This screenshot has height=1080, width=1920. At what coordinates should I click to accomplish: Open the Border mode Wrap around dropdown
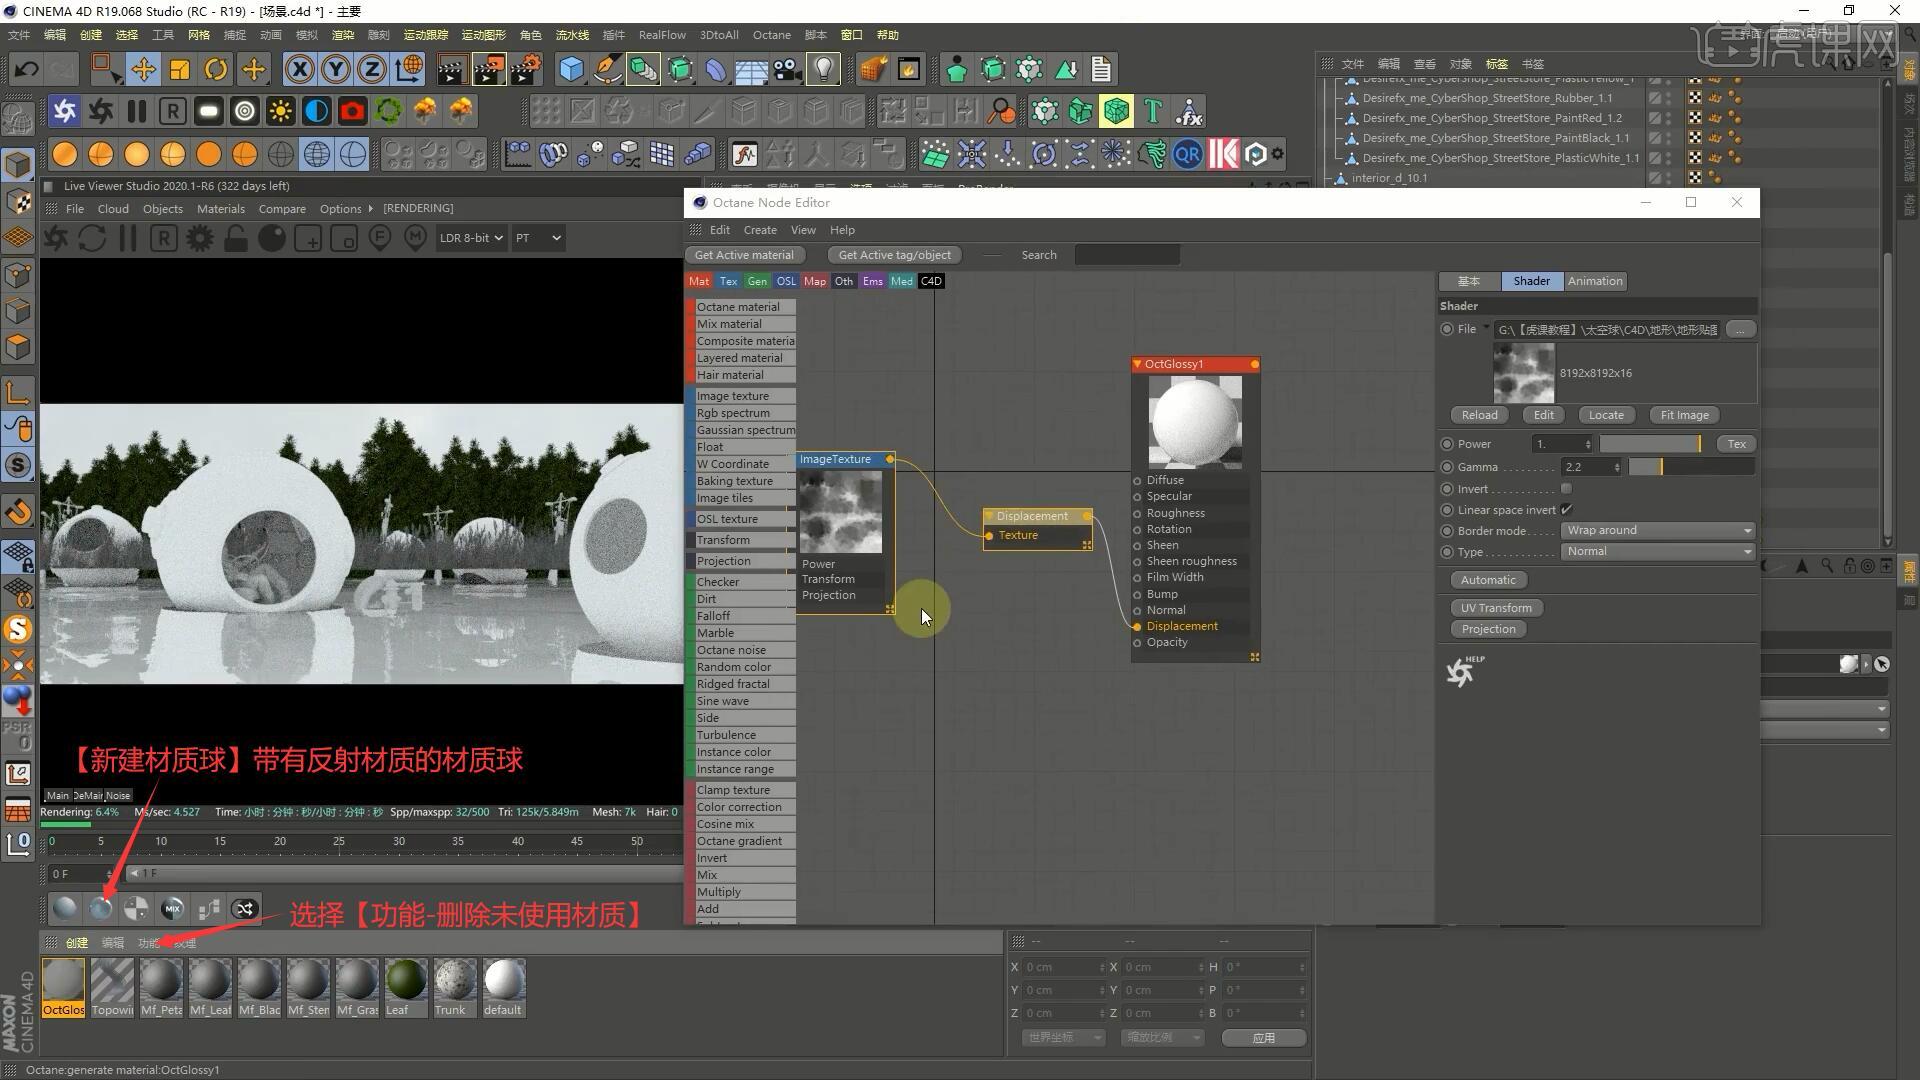coord(1658,530)
